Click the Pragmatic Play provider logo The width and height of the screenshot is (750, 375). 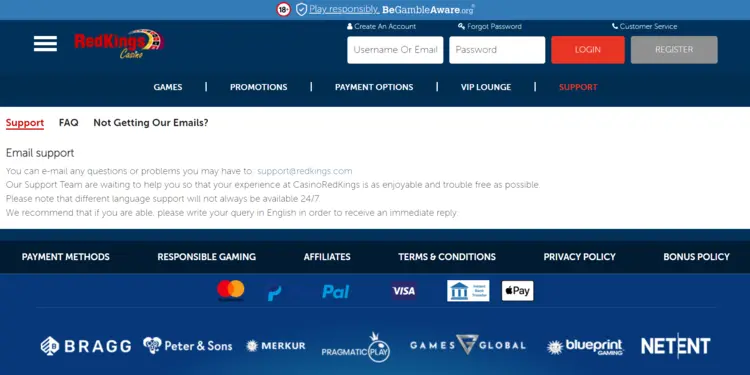(356, 348)
